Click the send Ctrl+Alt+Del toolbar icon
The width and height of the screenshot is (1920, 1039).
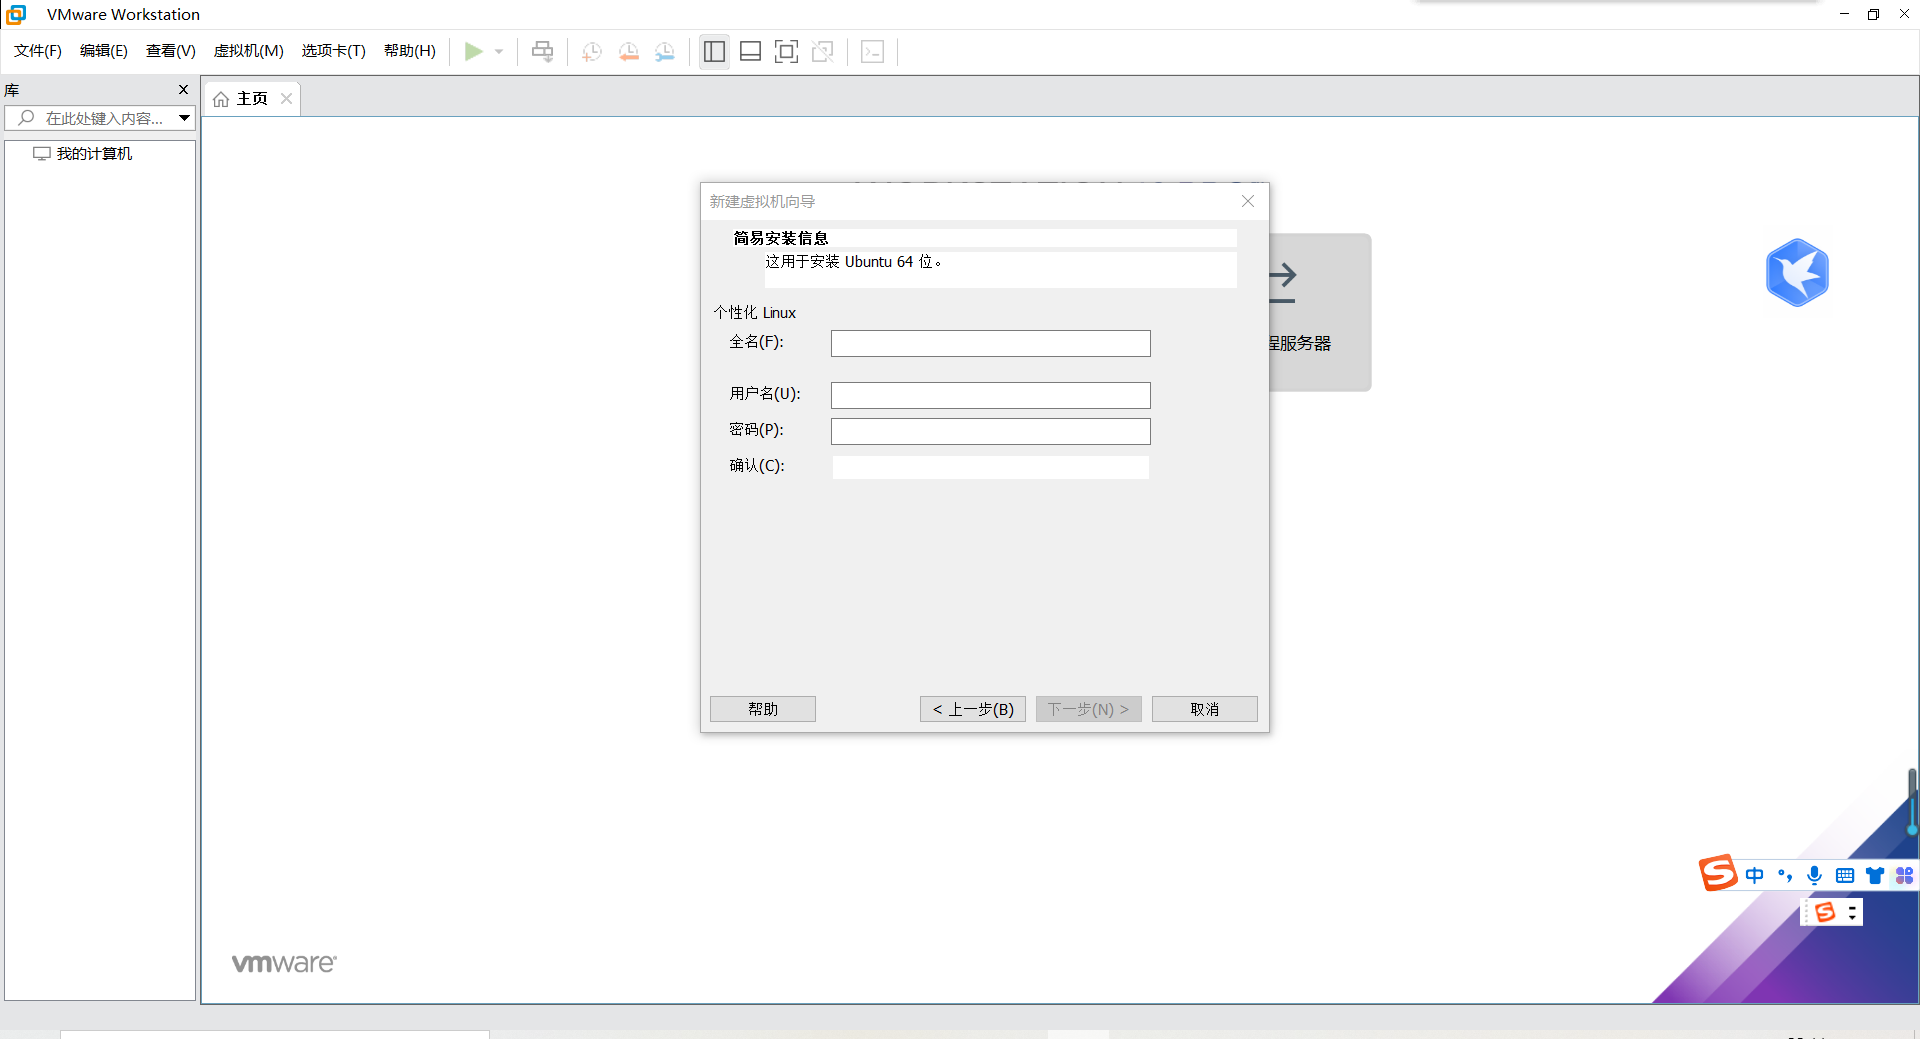(543, 51)
